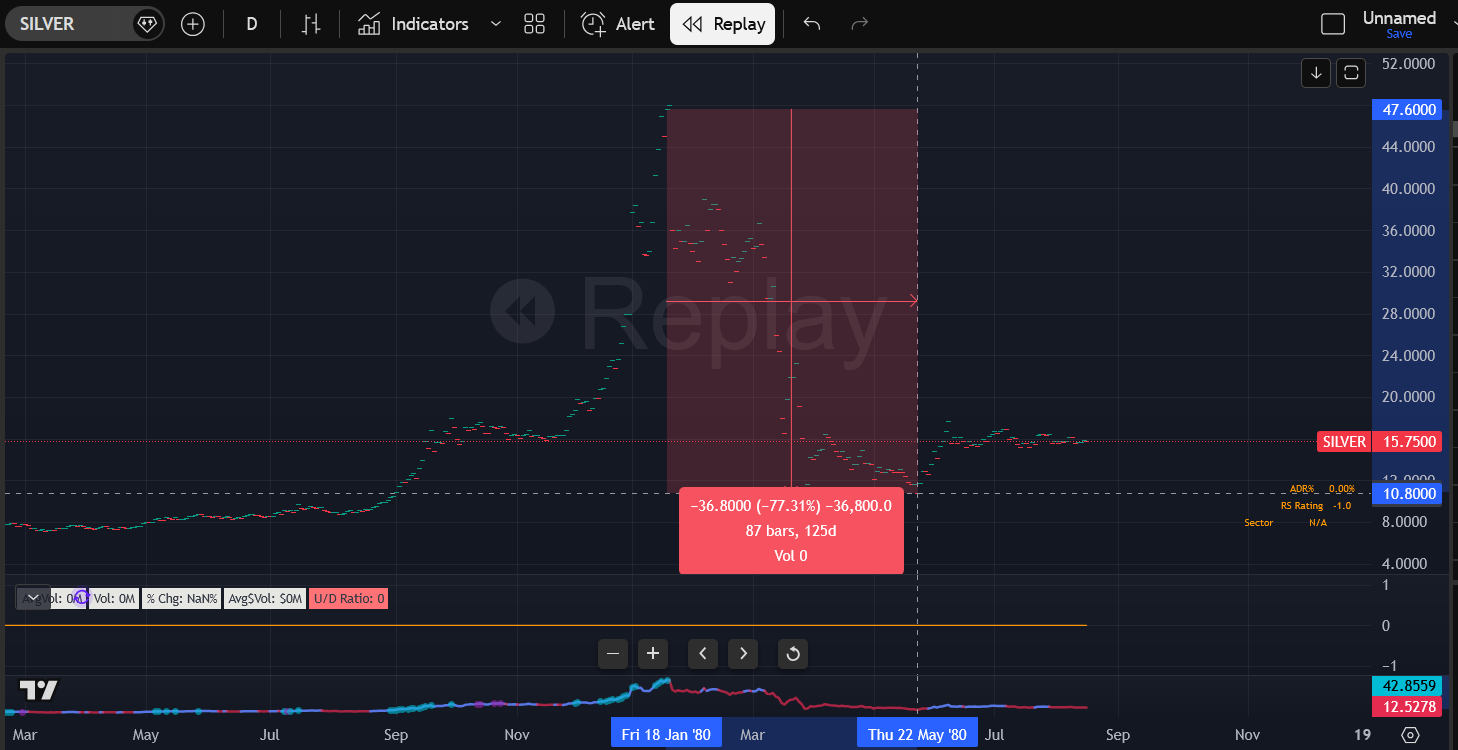
Task: Zoom in with the plus button
Action: click(x=653, y=654)
